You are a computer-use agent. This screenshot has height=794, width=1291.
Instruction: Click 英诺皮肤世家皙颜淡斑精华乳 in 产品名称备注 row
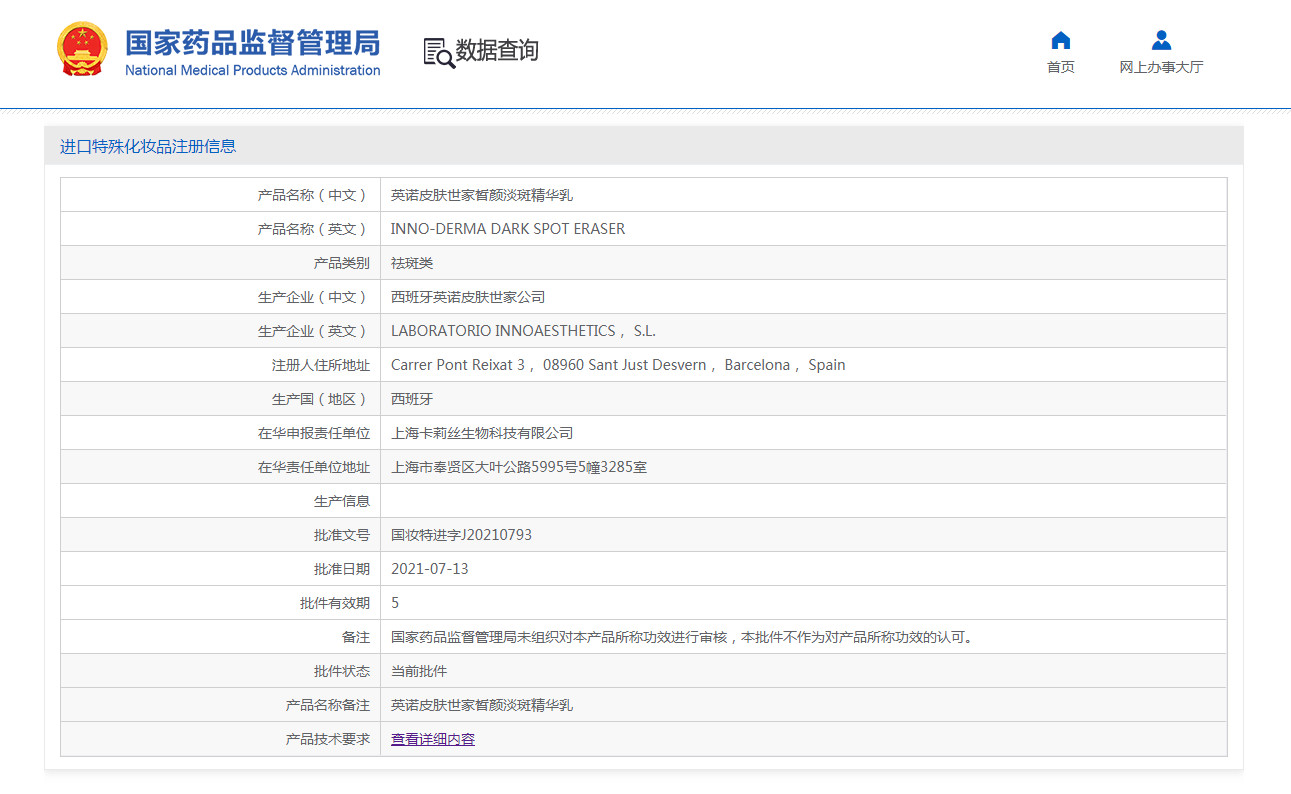tap(482, 705)
